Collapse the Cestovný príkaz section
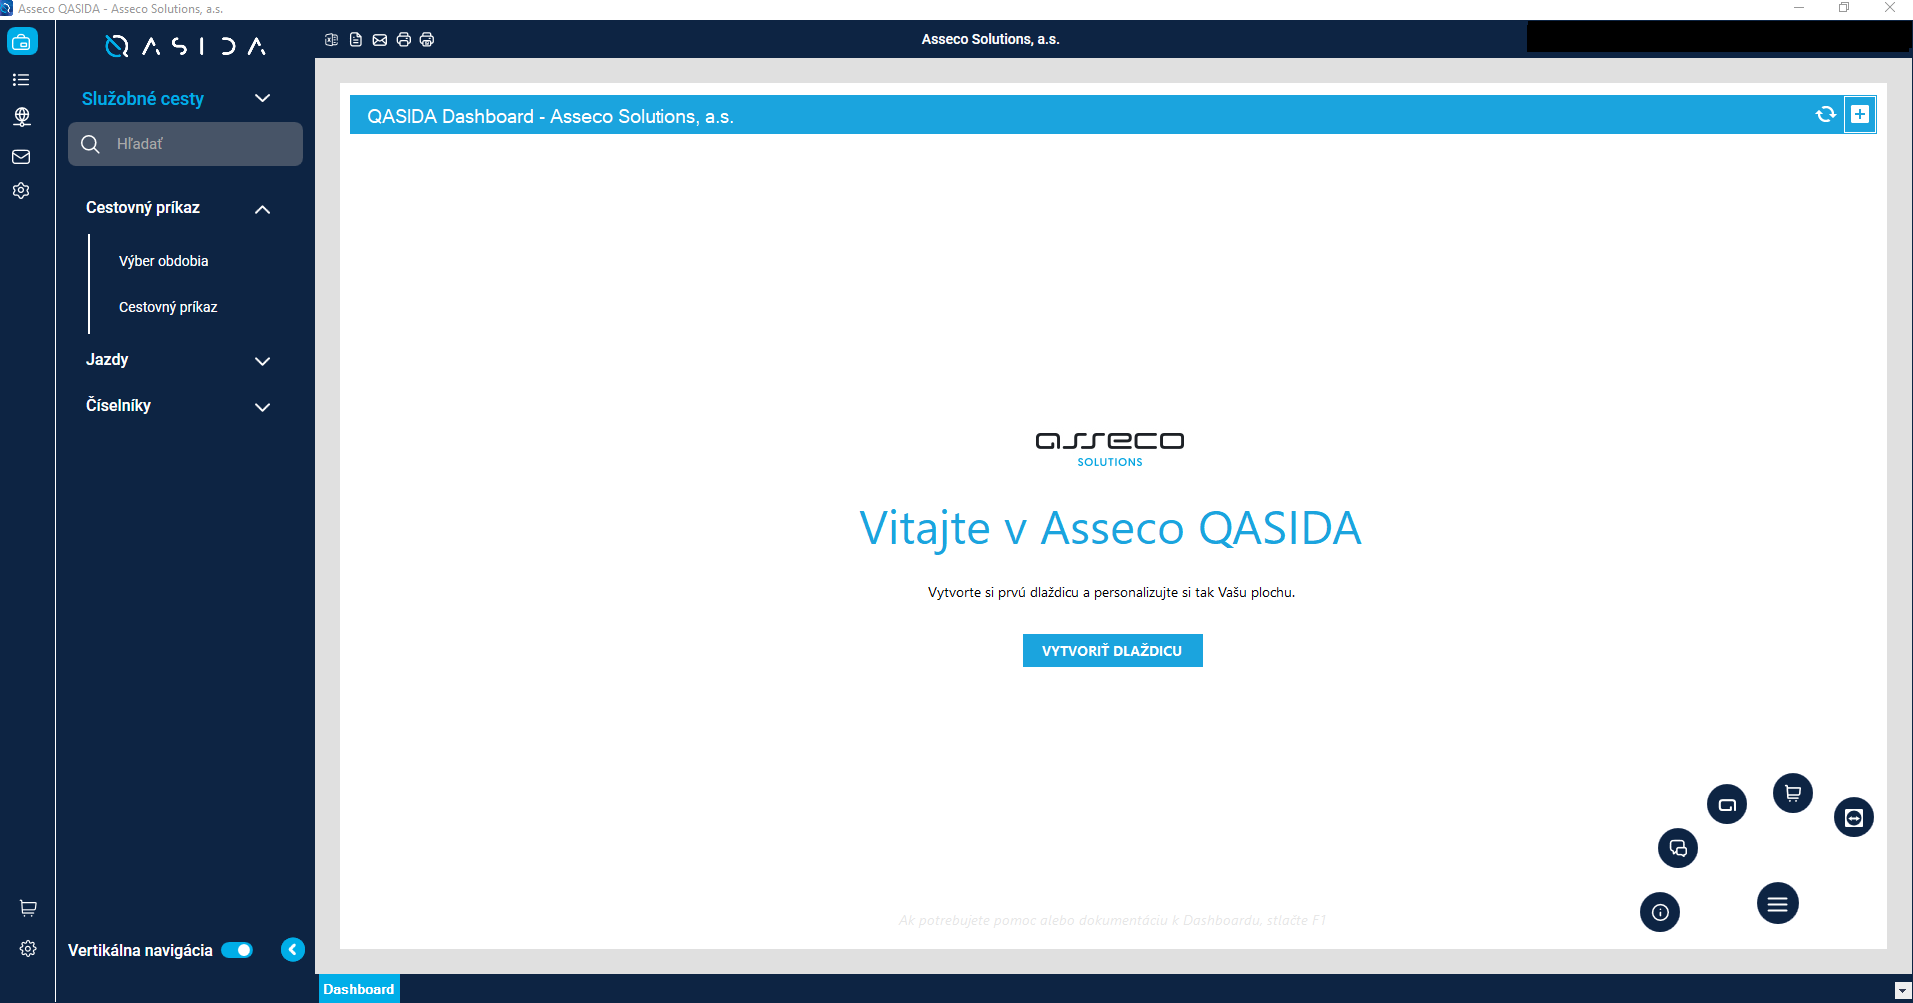Viewport: 1913px width, 1003px height. [262, 210]
